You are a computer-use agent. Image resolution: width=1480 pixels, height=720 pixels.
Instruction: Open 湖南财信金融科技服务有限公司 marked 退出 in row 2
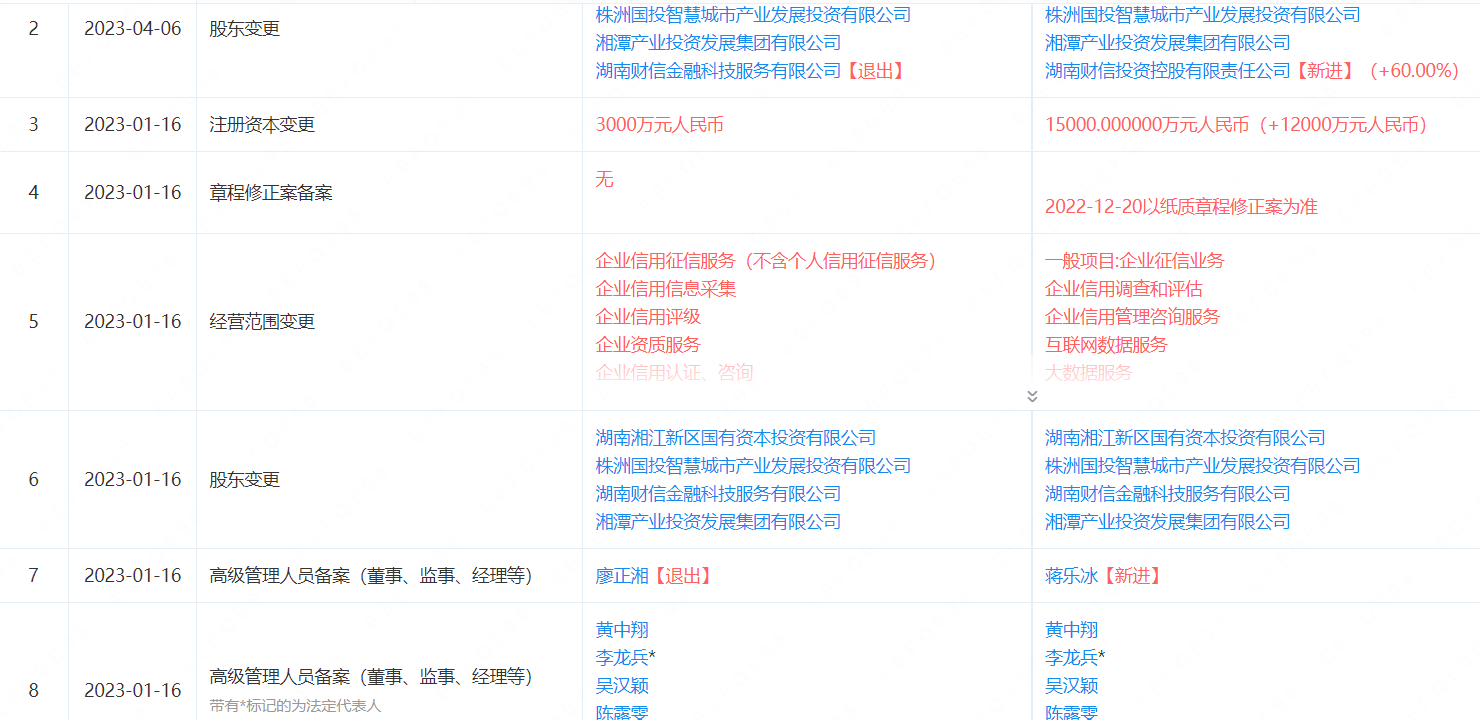click(x=718, y=71)
